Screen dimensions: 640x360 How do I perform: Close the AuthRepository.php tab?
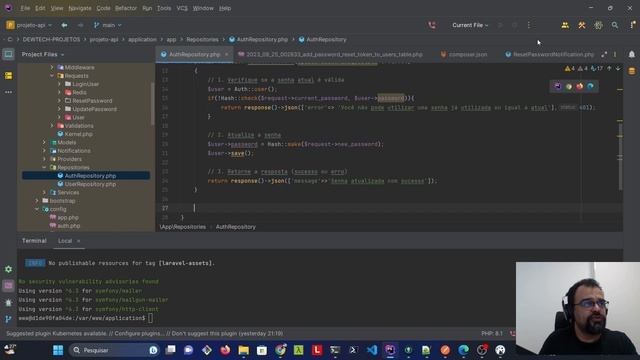click(x=227, y=54)
